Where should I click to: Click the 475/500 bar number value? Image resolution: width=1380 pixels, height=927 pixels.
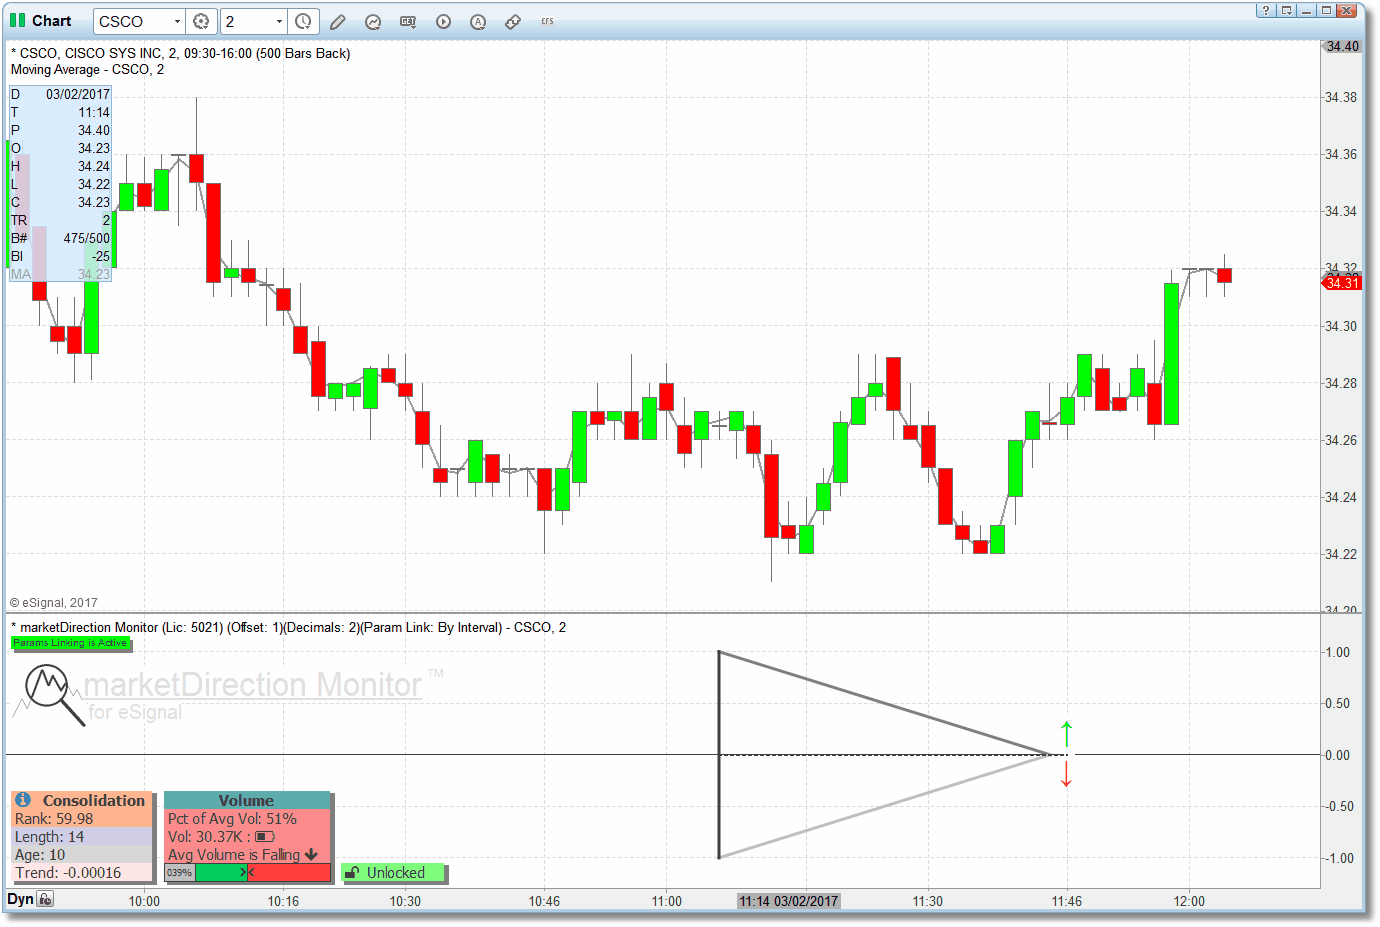tap(87, 238)
